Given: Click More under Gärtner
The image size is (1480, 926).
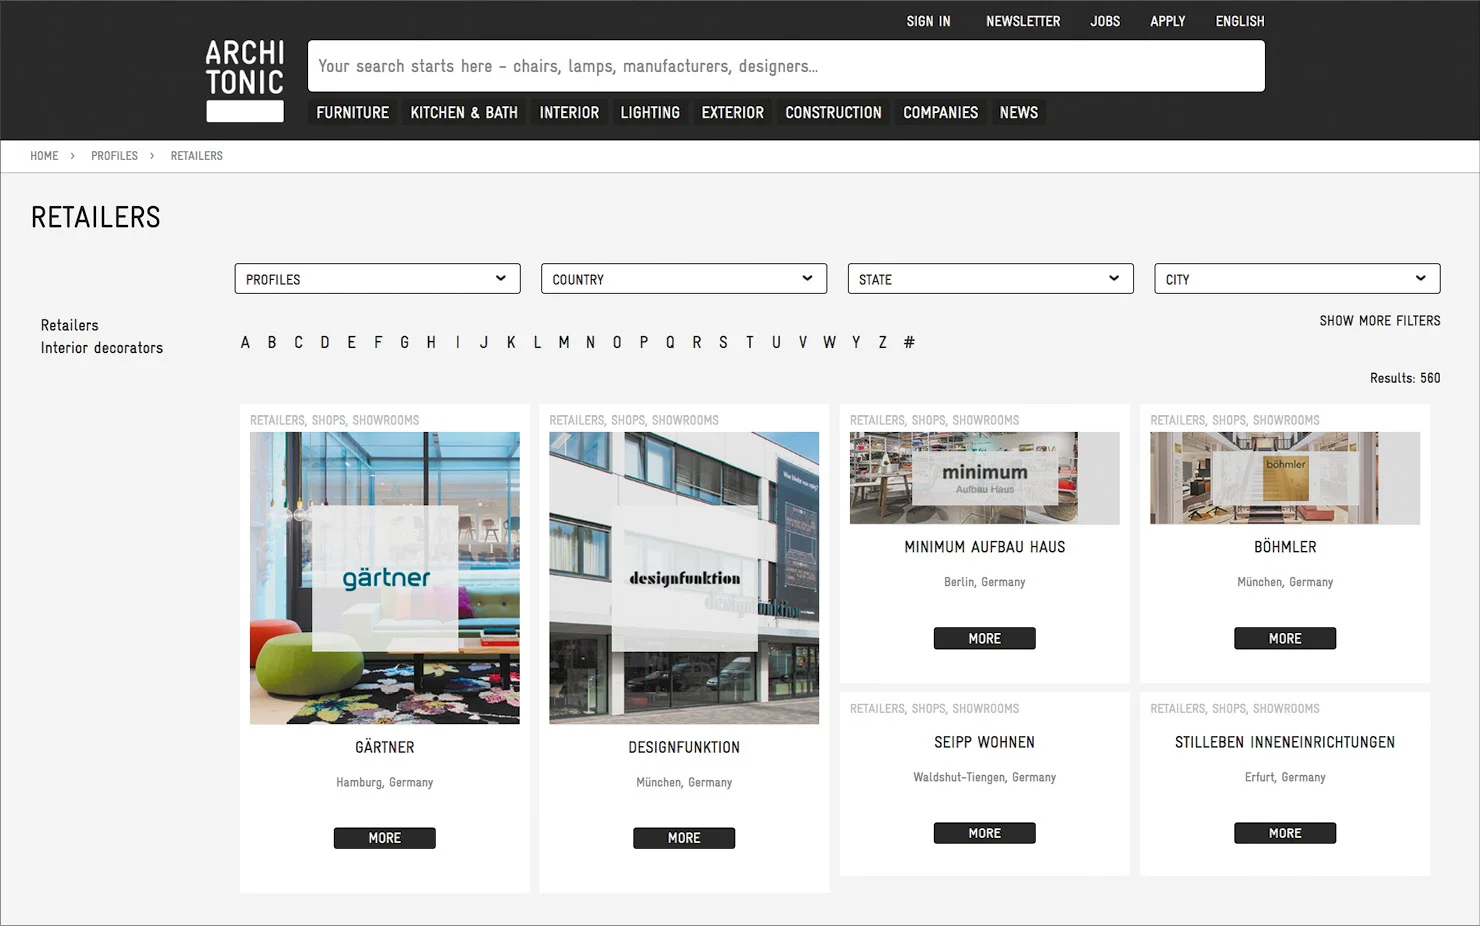Looking at the screenshot, I should tap(385, 838).
